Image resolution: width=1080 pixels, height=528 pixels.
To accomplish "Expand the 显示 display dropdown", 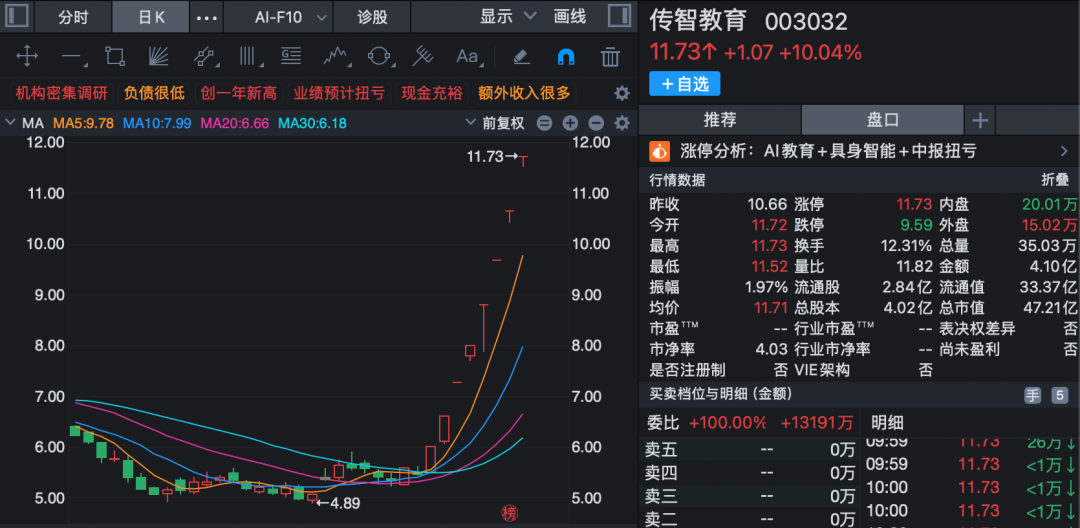I will 508,17.
